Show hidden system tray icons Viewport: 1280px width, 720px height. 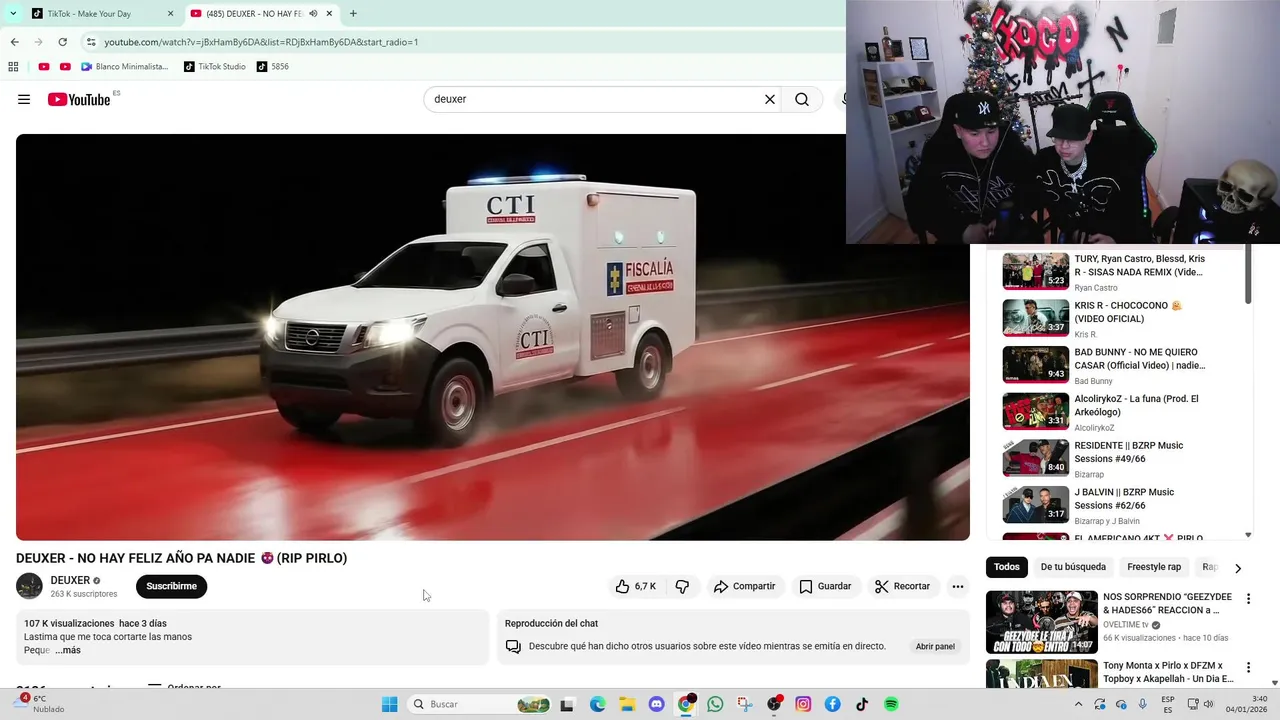click(x=1078, y=704)
